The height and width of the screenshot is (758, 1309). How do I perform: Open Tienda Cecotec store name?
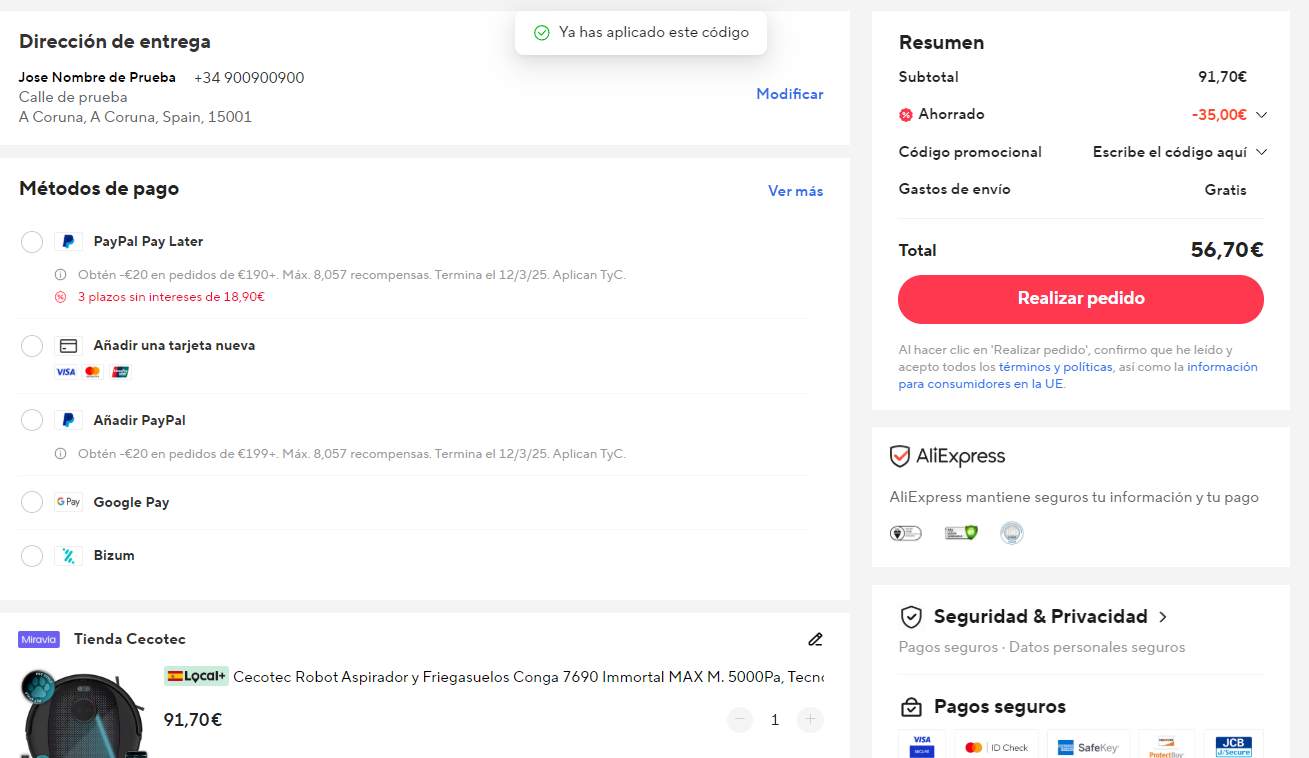pos(130,639)
